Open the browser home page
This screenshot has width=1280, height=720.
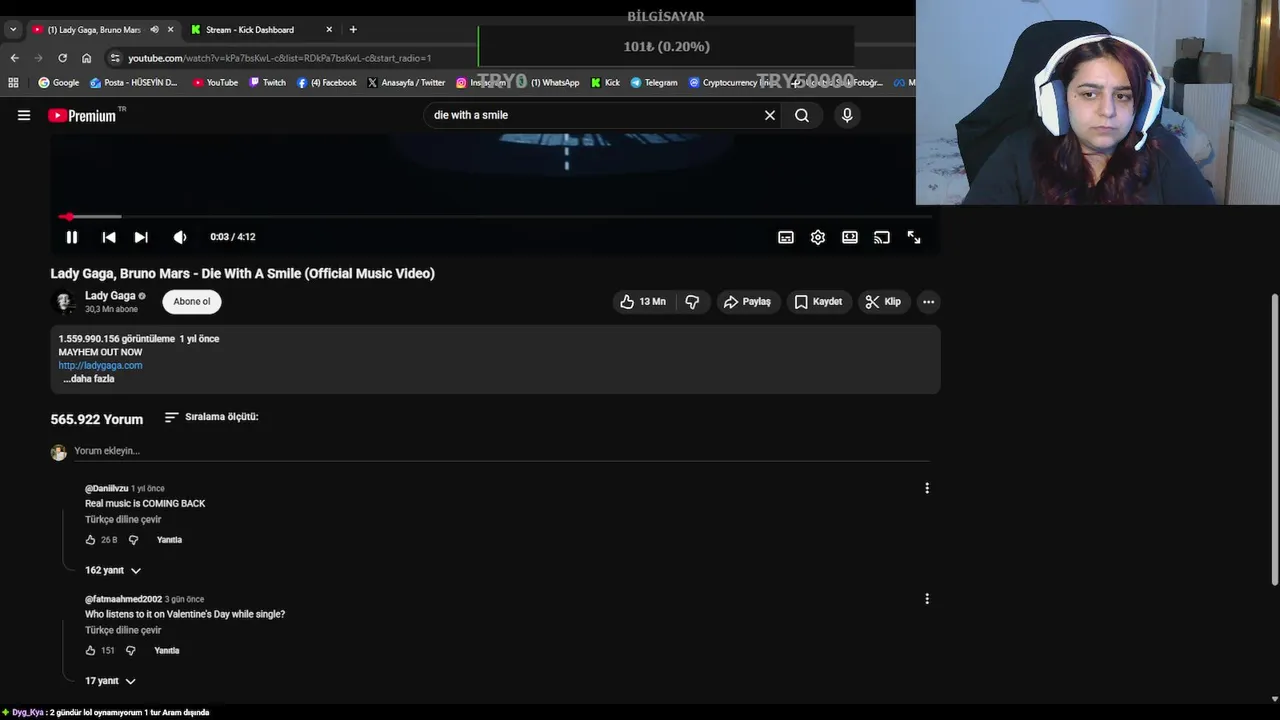86,58
